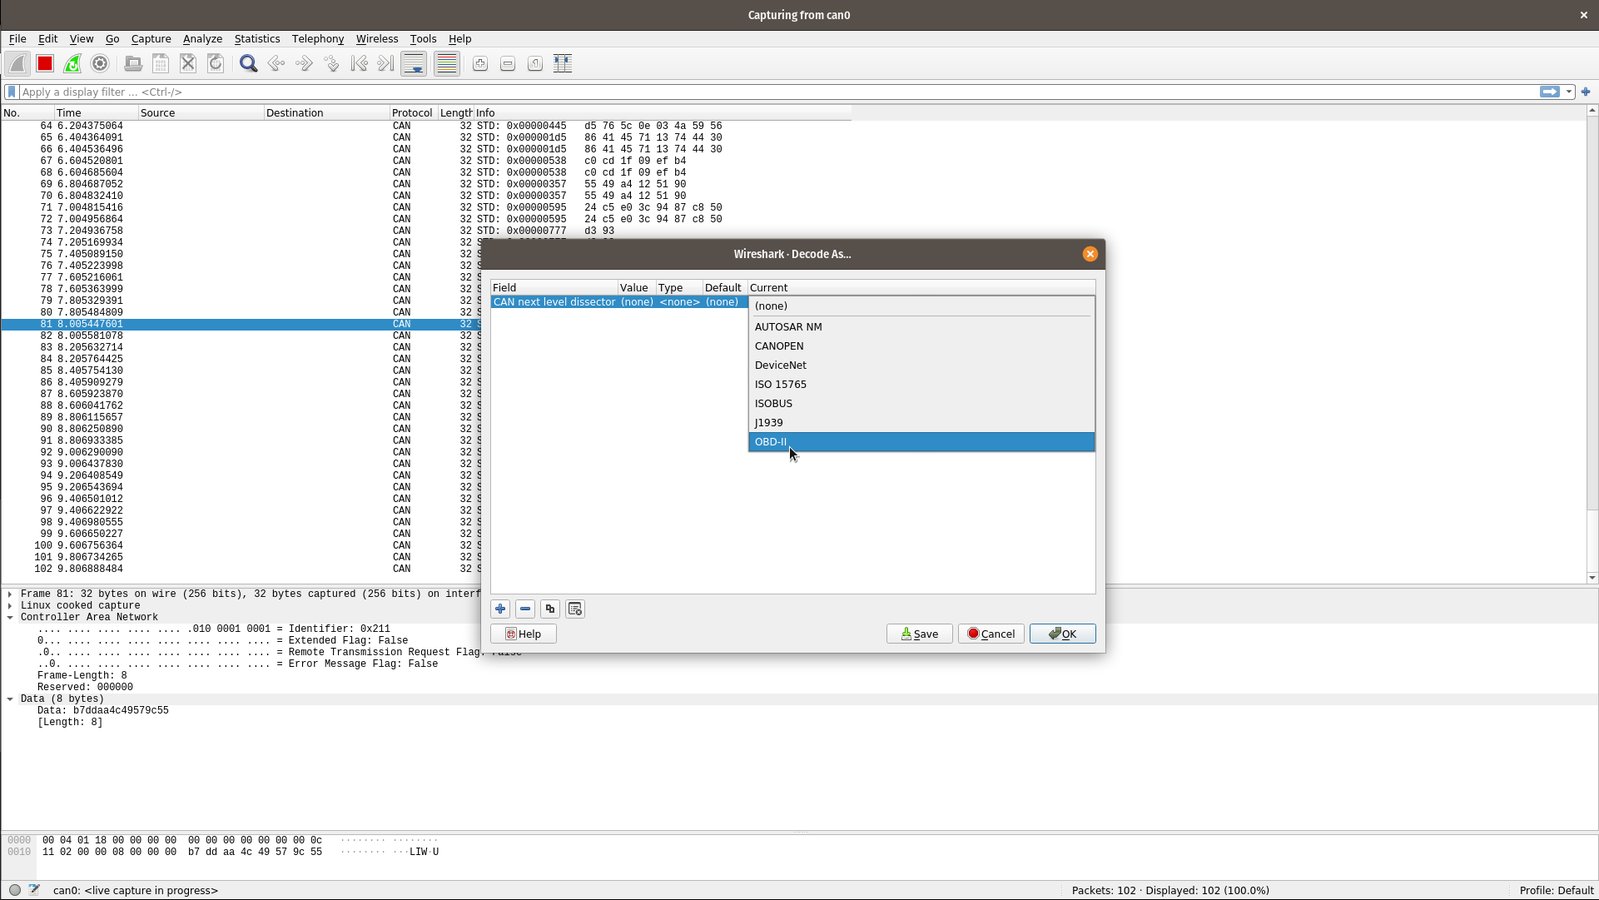Open a capture file icon
Viewport: 1599px width, 900px height.
tap(133, 64)
